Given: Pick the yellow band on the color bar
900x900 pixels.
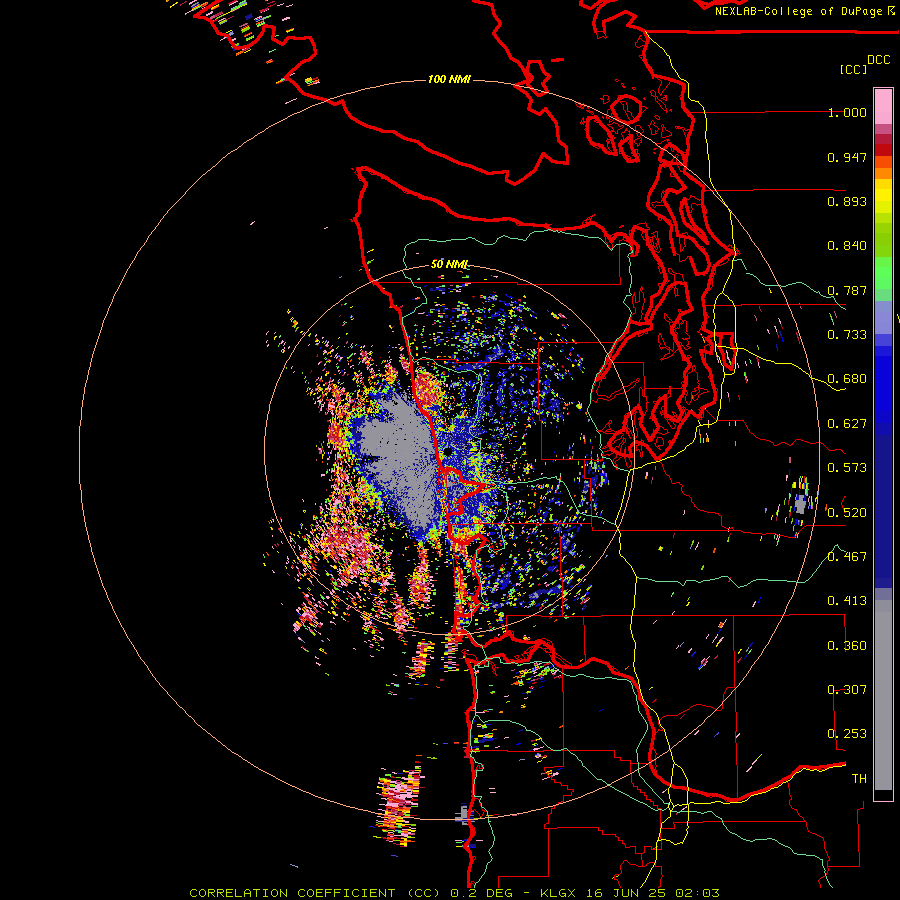Looking at the screenshot, I should point(883,197).
